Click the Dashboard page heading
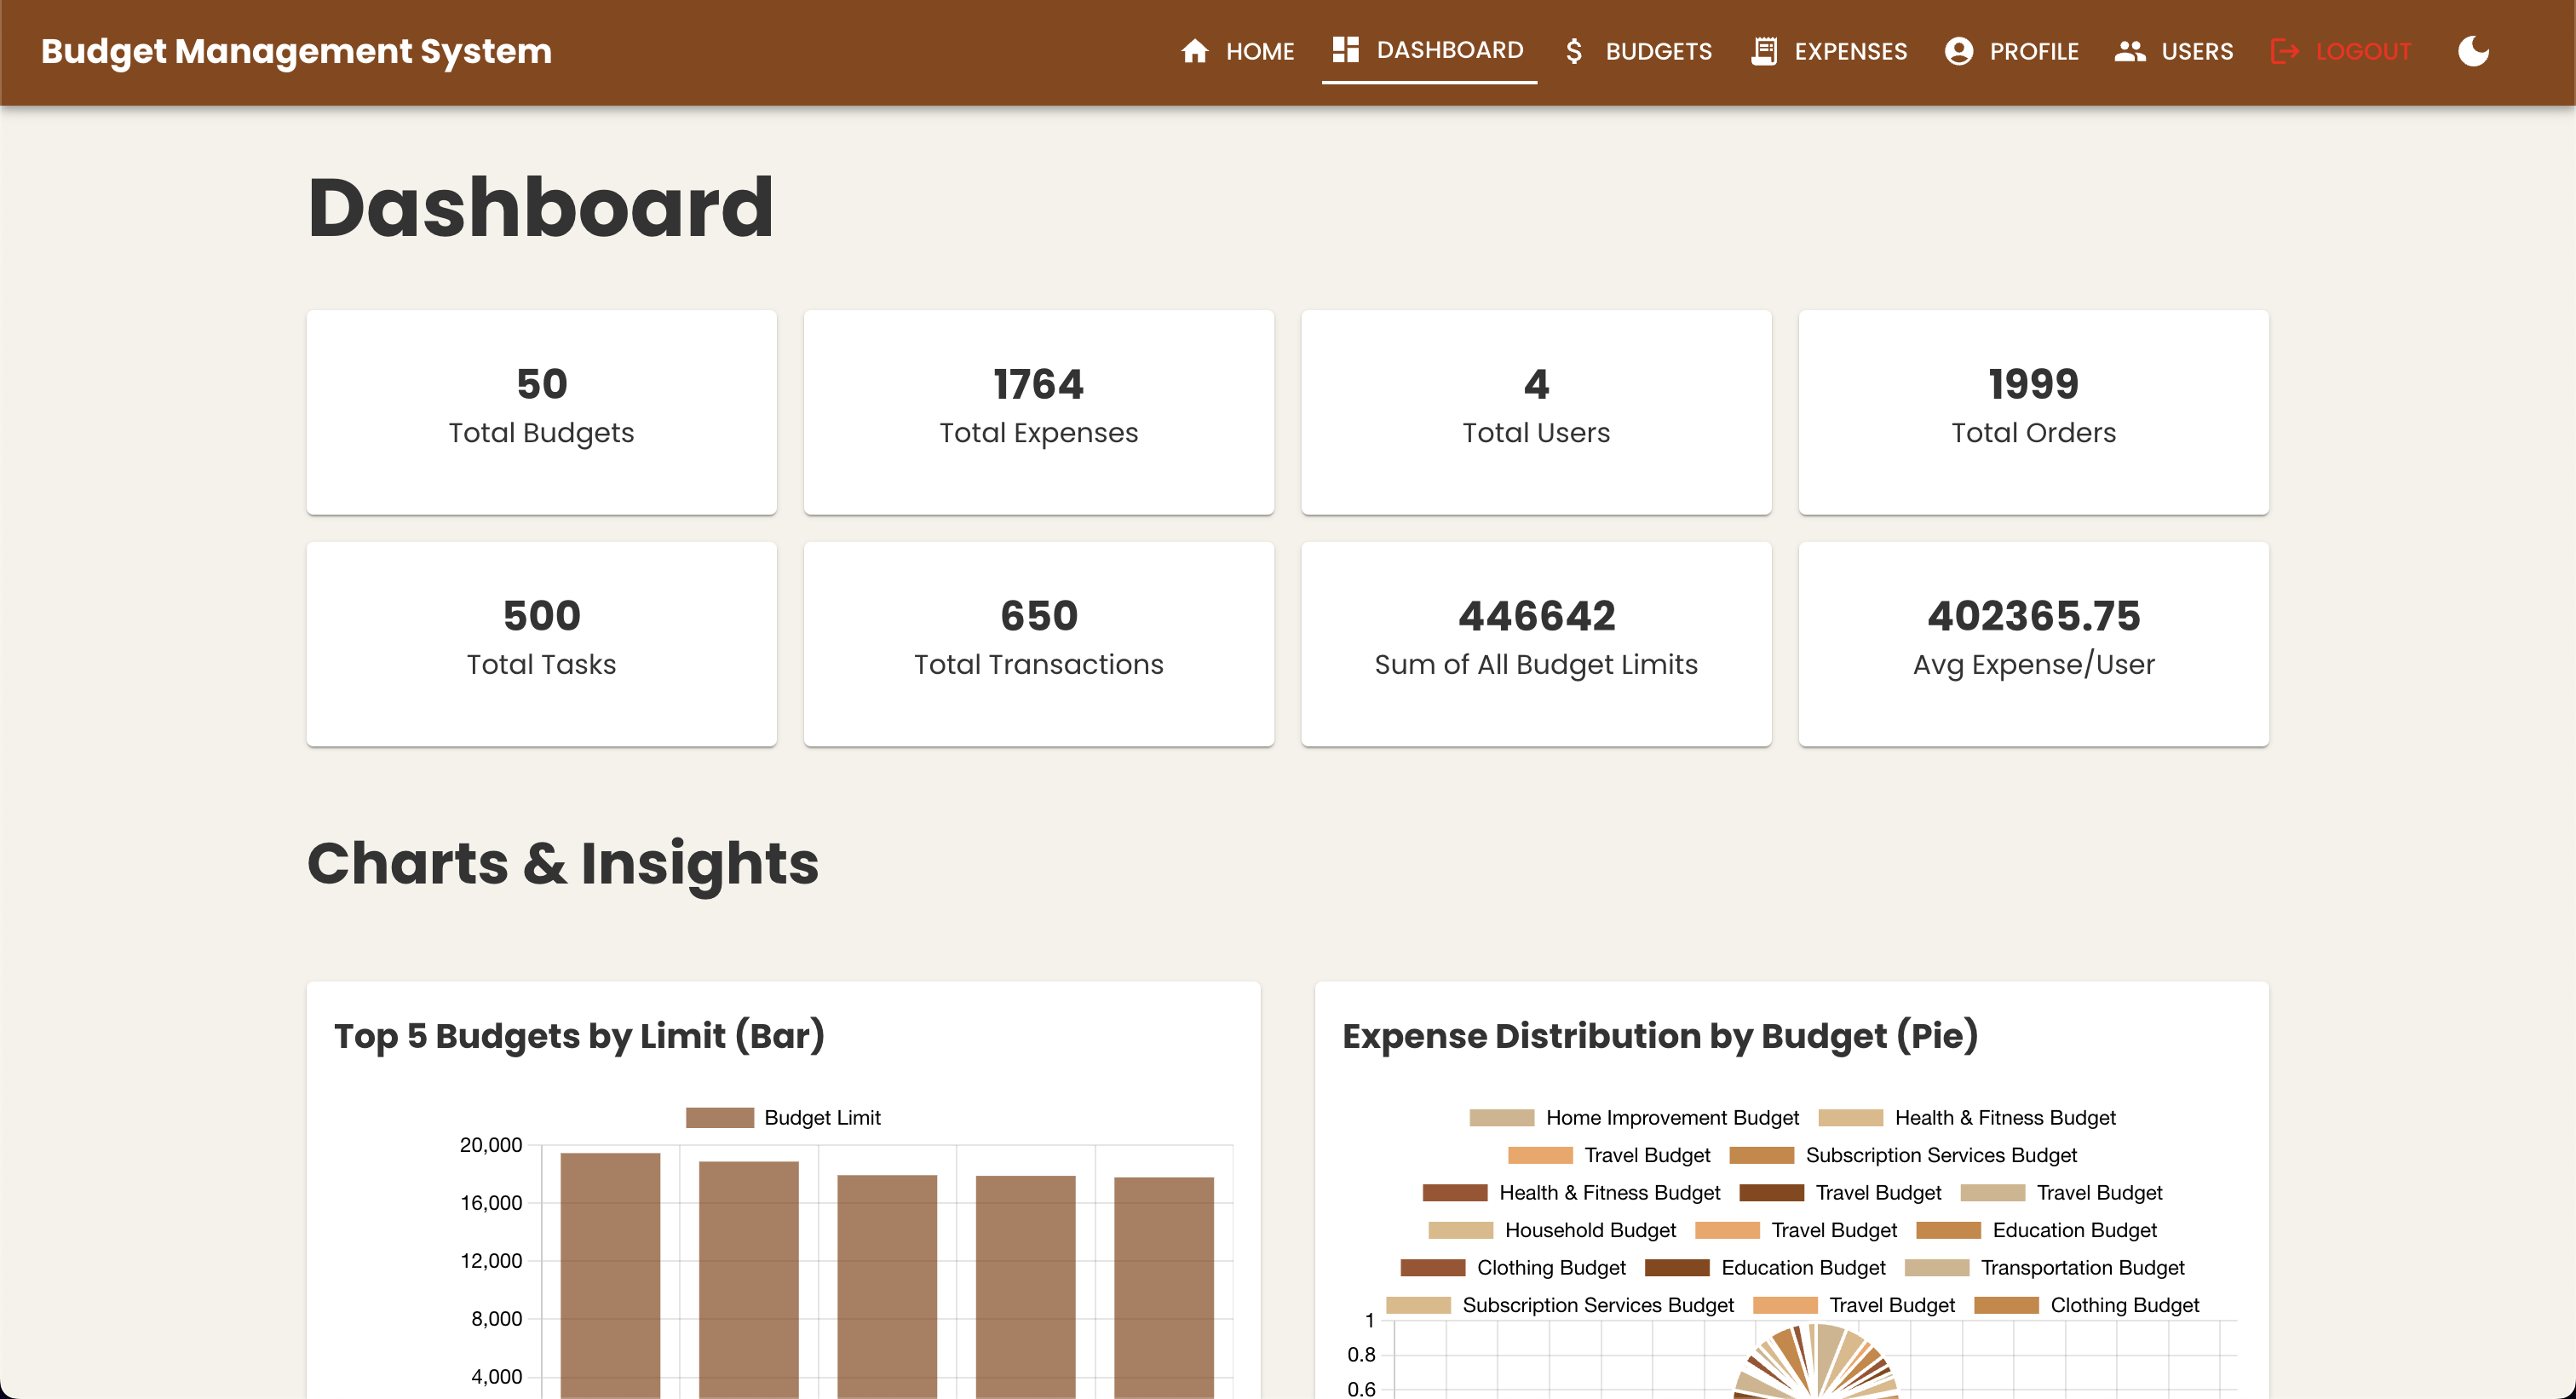 [540, 208]
